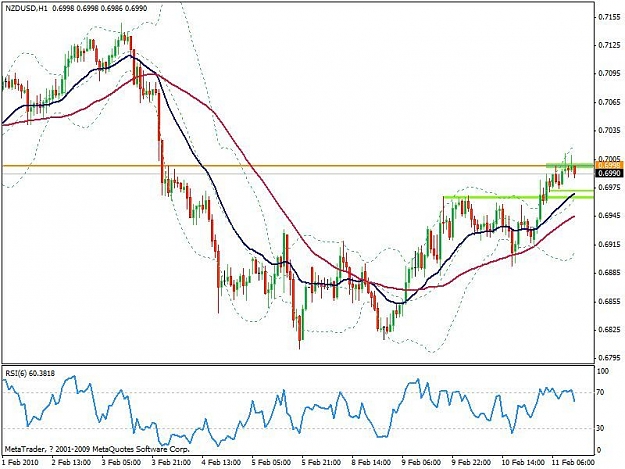The image size is (625, 469).
Task: Click the 9 Feb 22:00 time label
Action: 472,463
